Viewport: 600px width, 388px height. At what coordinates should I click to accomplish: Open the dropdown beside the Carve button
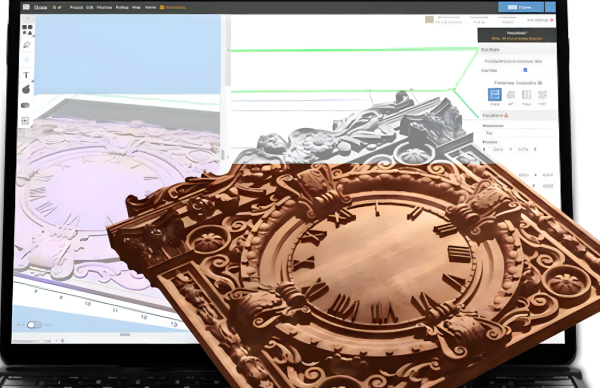click(550, 7)
